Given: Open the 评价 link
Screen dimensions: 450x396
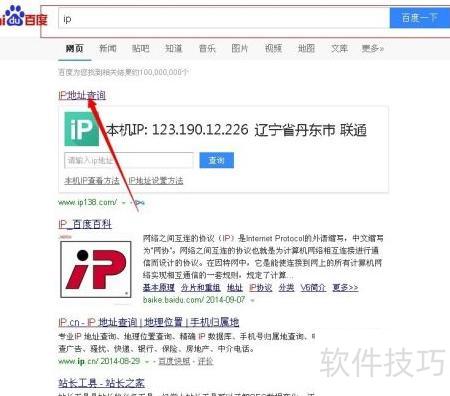Looking at the screenshot, I should (x=205, y=361).
